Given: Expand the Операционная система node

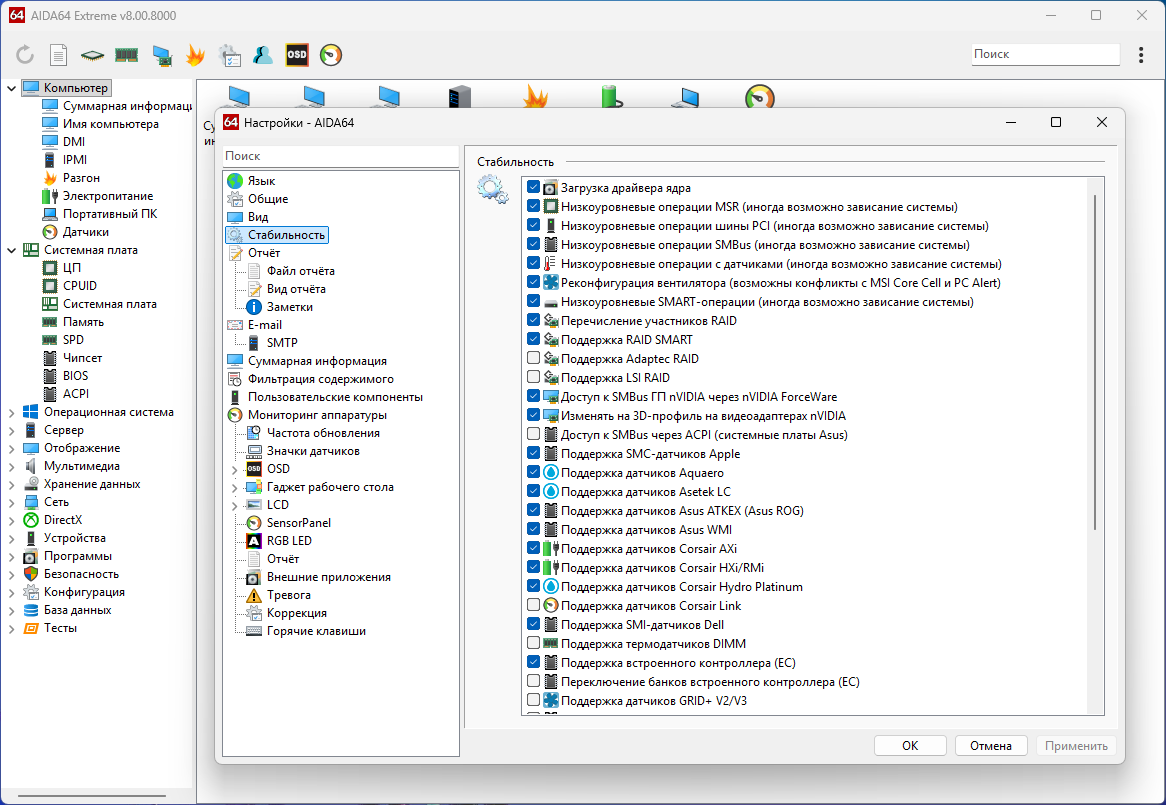Looking at the screenshot, I should 11,412.
